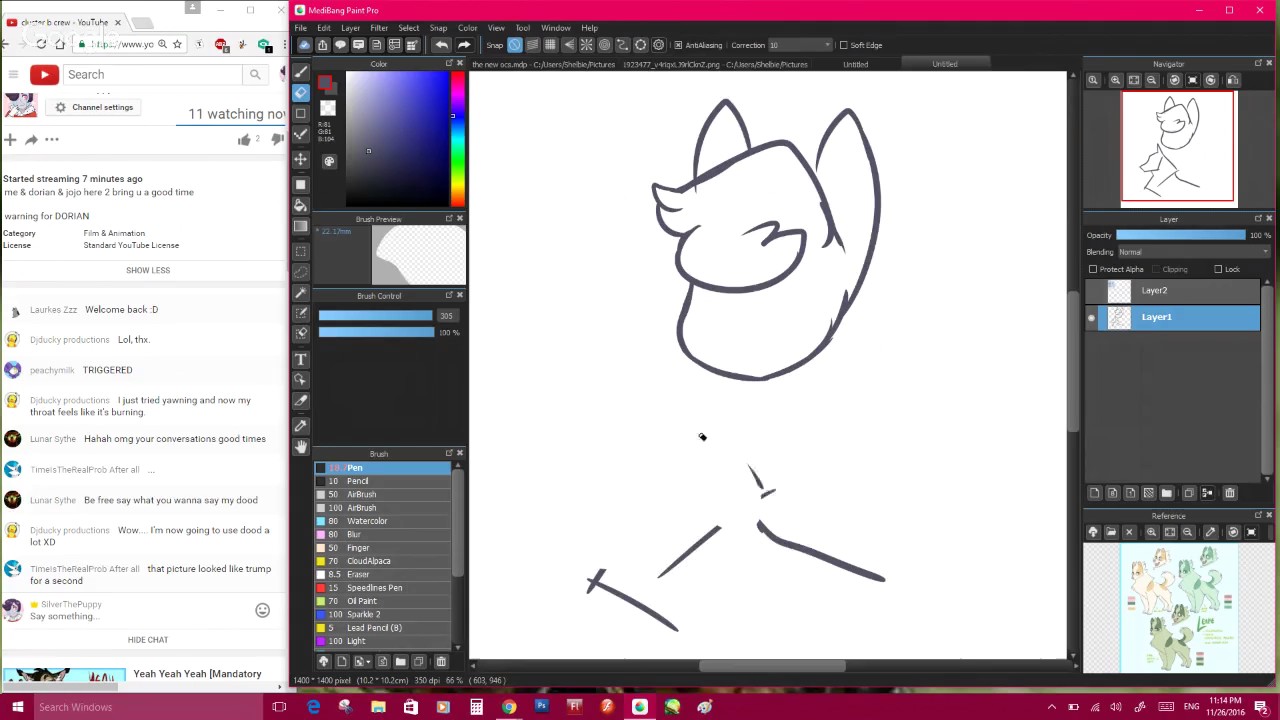Image resolution: width=1280 pixels, height=720 pixels.
Task: Enable the grid snap icon
Action: pyautogui.click(x=550, y=45)
